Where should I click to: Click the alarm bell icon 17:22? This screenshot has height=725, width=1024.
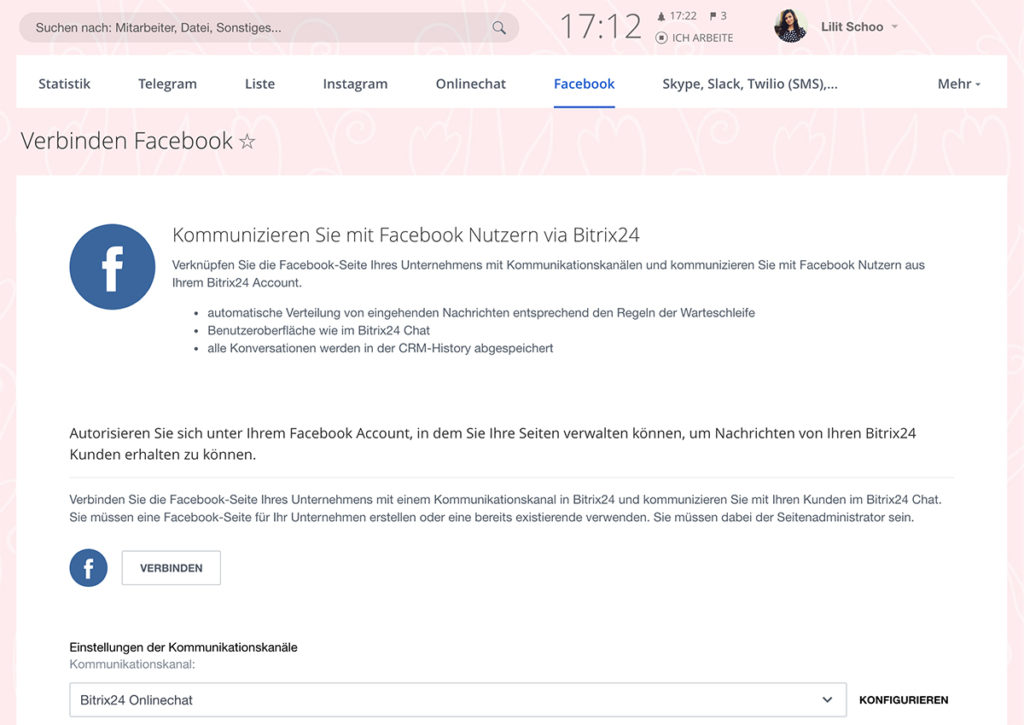coord(661,16)
